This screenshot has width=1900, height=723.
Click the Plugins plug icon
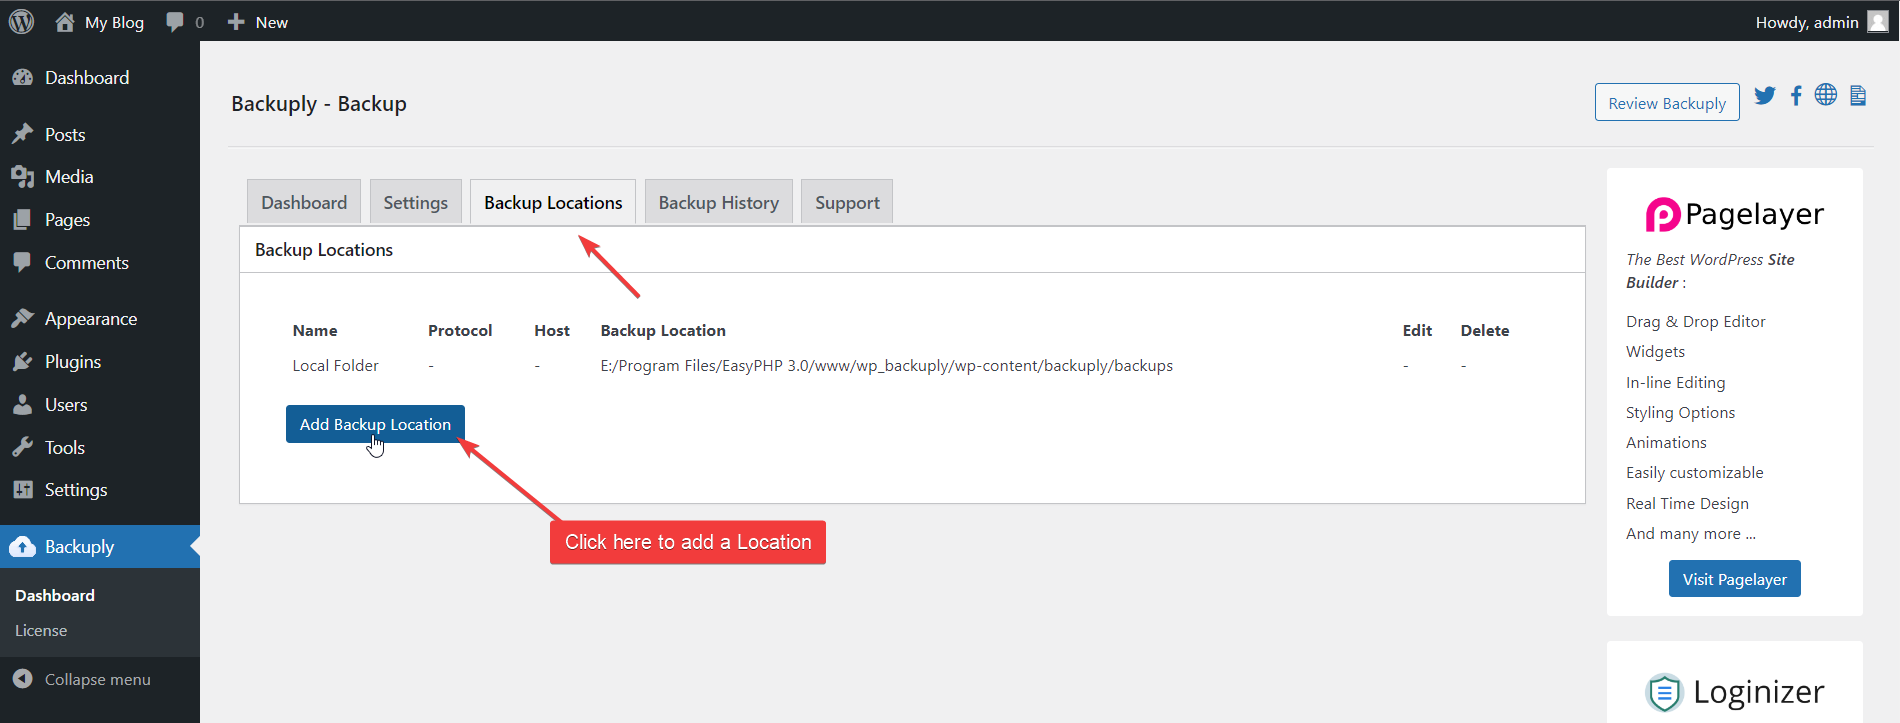tap(22, 361)
